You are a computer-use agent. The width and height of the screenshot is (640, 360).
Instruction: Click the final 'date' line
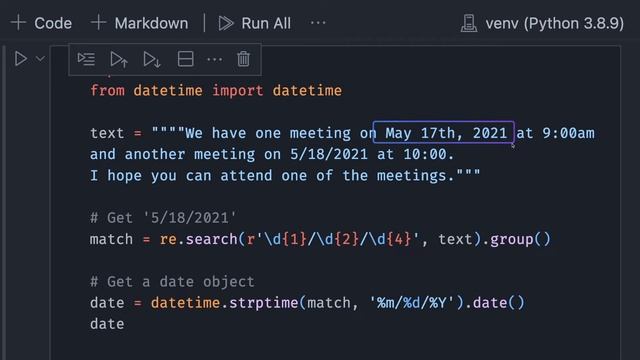107,324
